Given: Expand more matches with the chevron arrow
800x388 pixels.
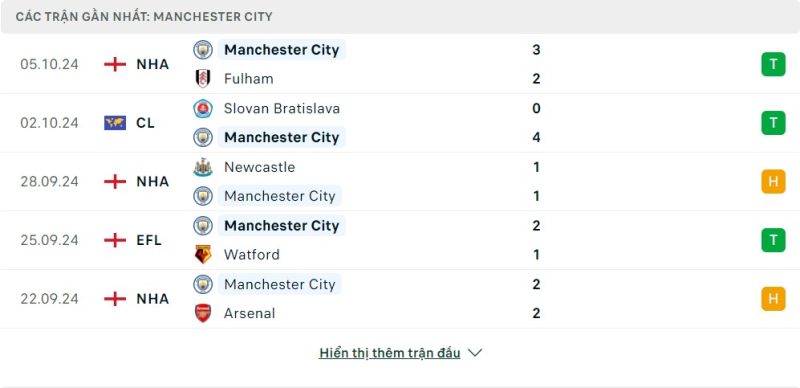Looking at the screenshot, I should 474,353.
